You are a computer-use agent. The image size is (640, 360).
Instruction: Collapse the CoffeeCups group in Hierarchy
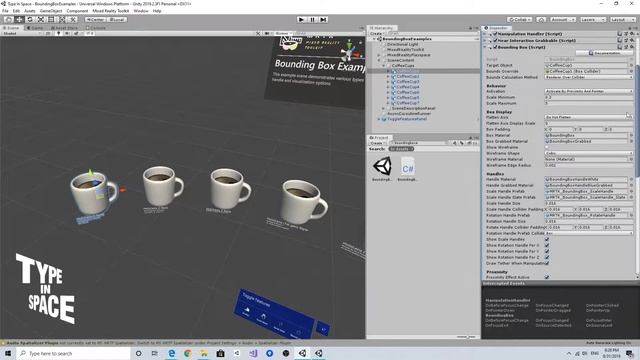pos(384,65)
